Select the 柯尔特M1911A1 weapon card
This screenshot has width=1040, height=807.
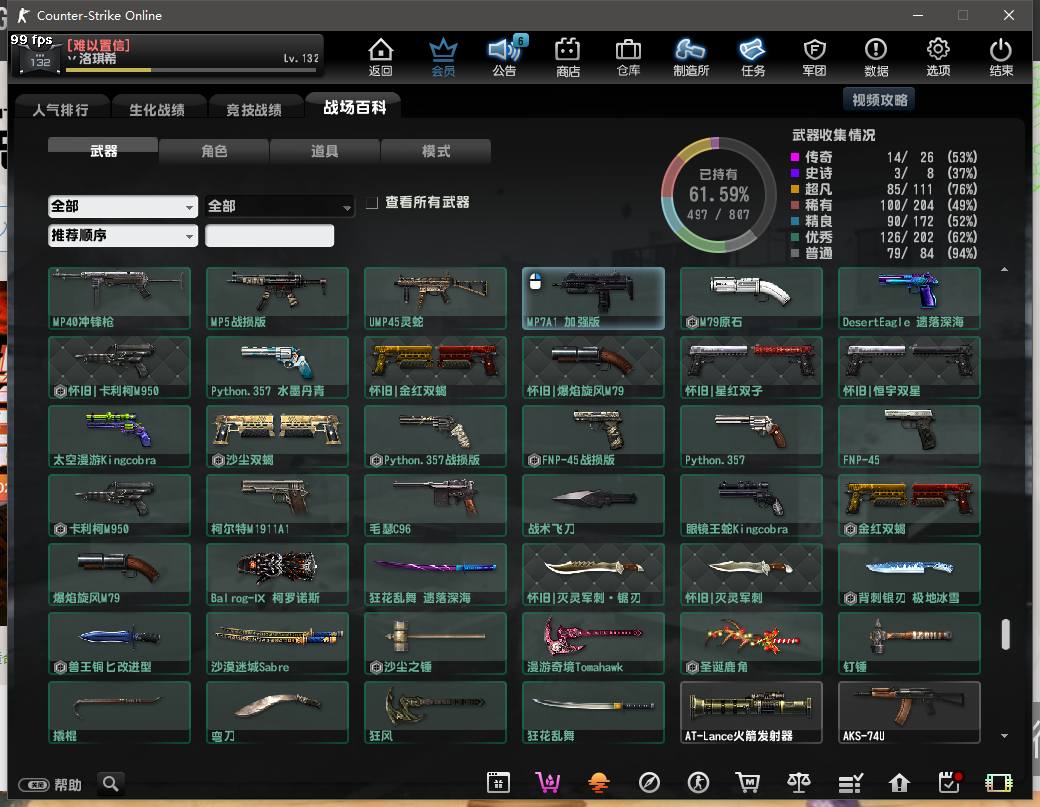click(277, 505)
